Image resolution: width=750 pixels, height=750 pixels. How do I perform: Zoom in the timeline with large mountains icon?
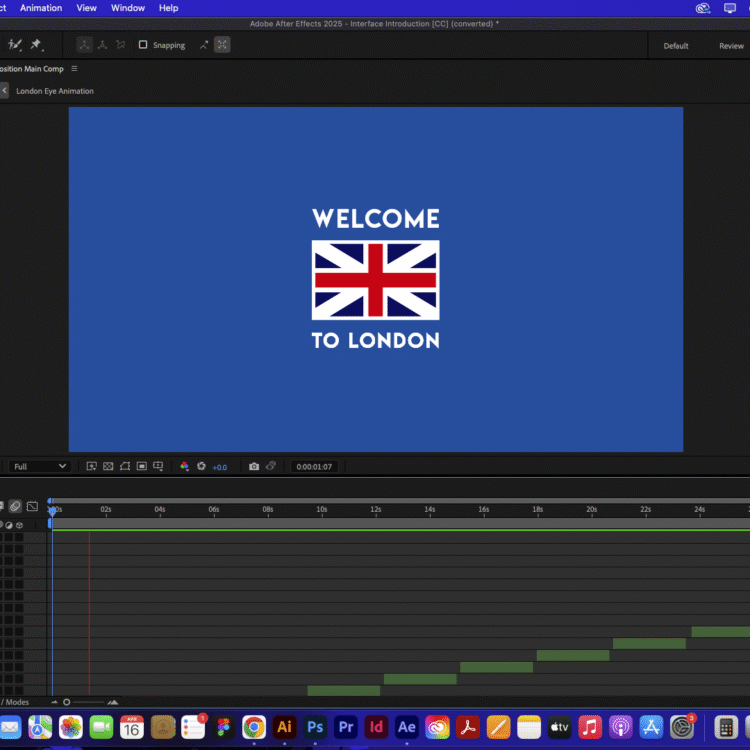pyautogui.click(x=113, y=702)
